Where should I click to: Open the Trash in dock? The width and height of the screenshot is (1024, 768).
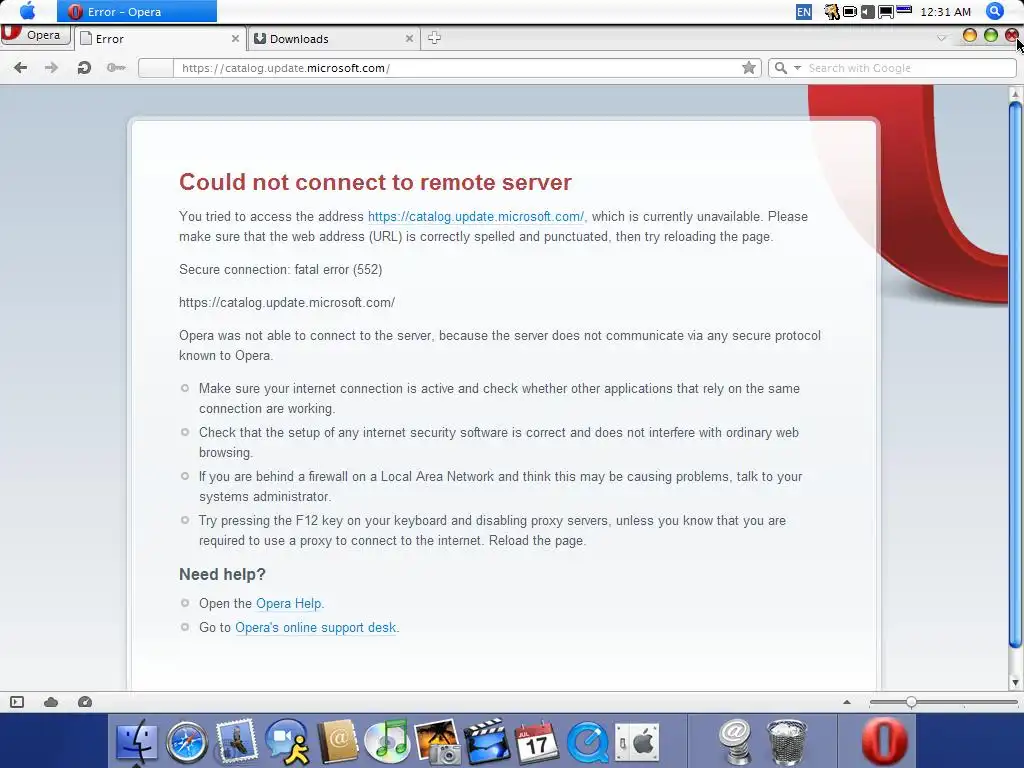click(x=786, y=742)
